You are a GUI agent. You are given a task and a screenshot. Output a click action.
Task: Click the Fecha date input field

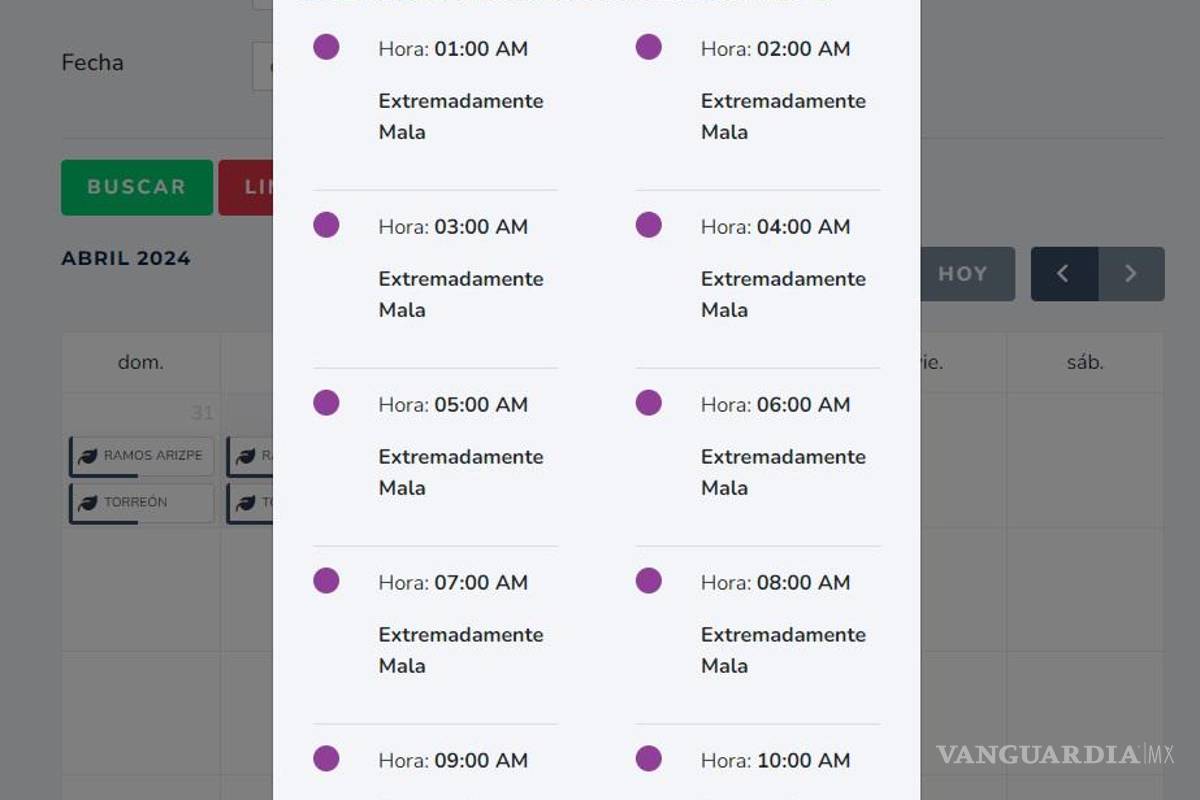tap(263, 67)
